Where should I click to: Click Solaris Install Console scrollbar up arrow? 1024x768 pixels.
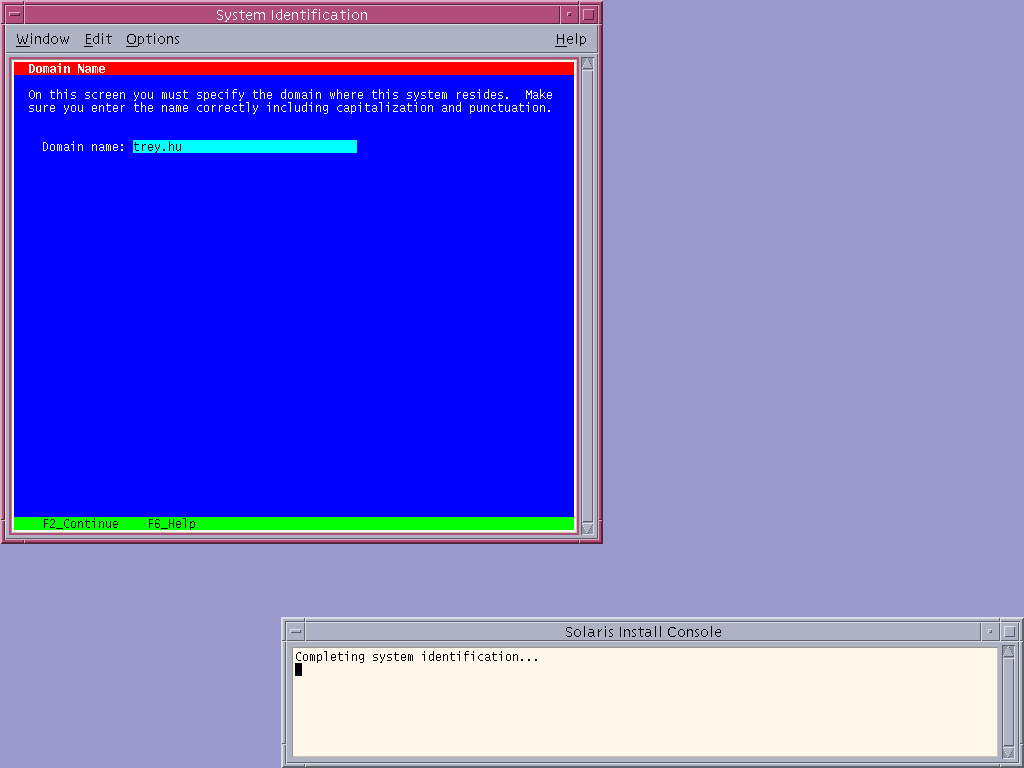pos(1008,651)
